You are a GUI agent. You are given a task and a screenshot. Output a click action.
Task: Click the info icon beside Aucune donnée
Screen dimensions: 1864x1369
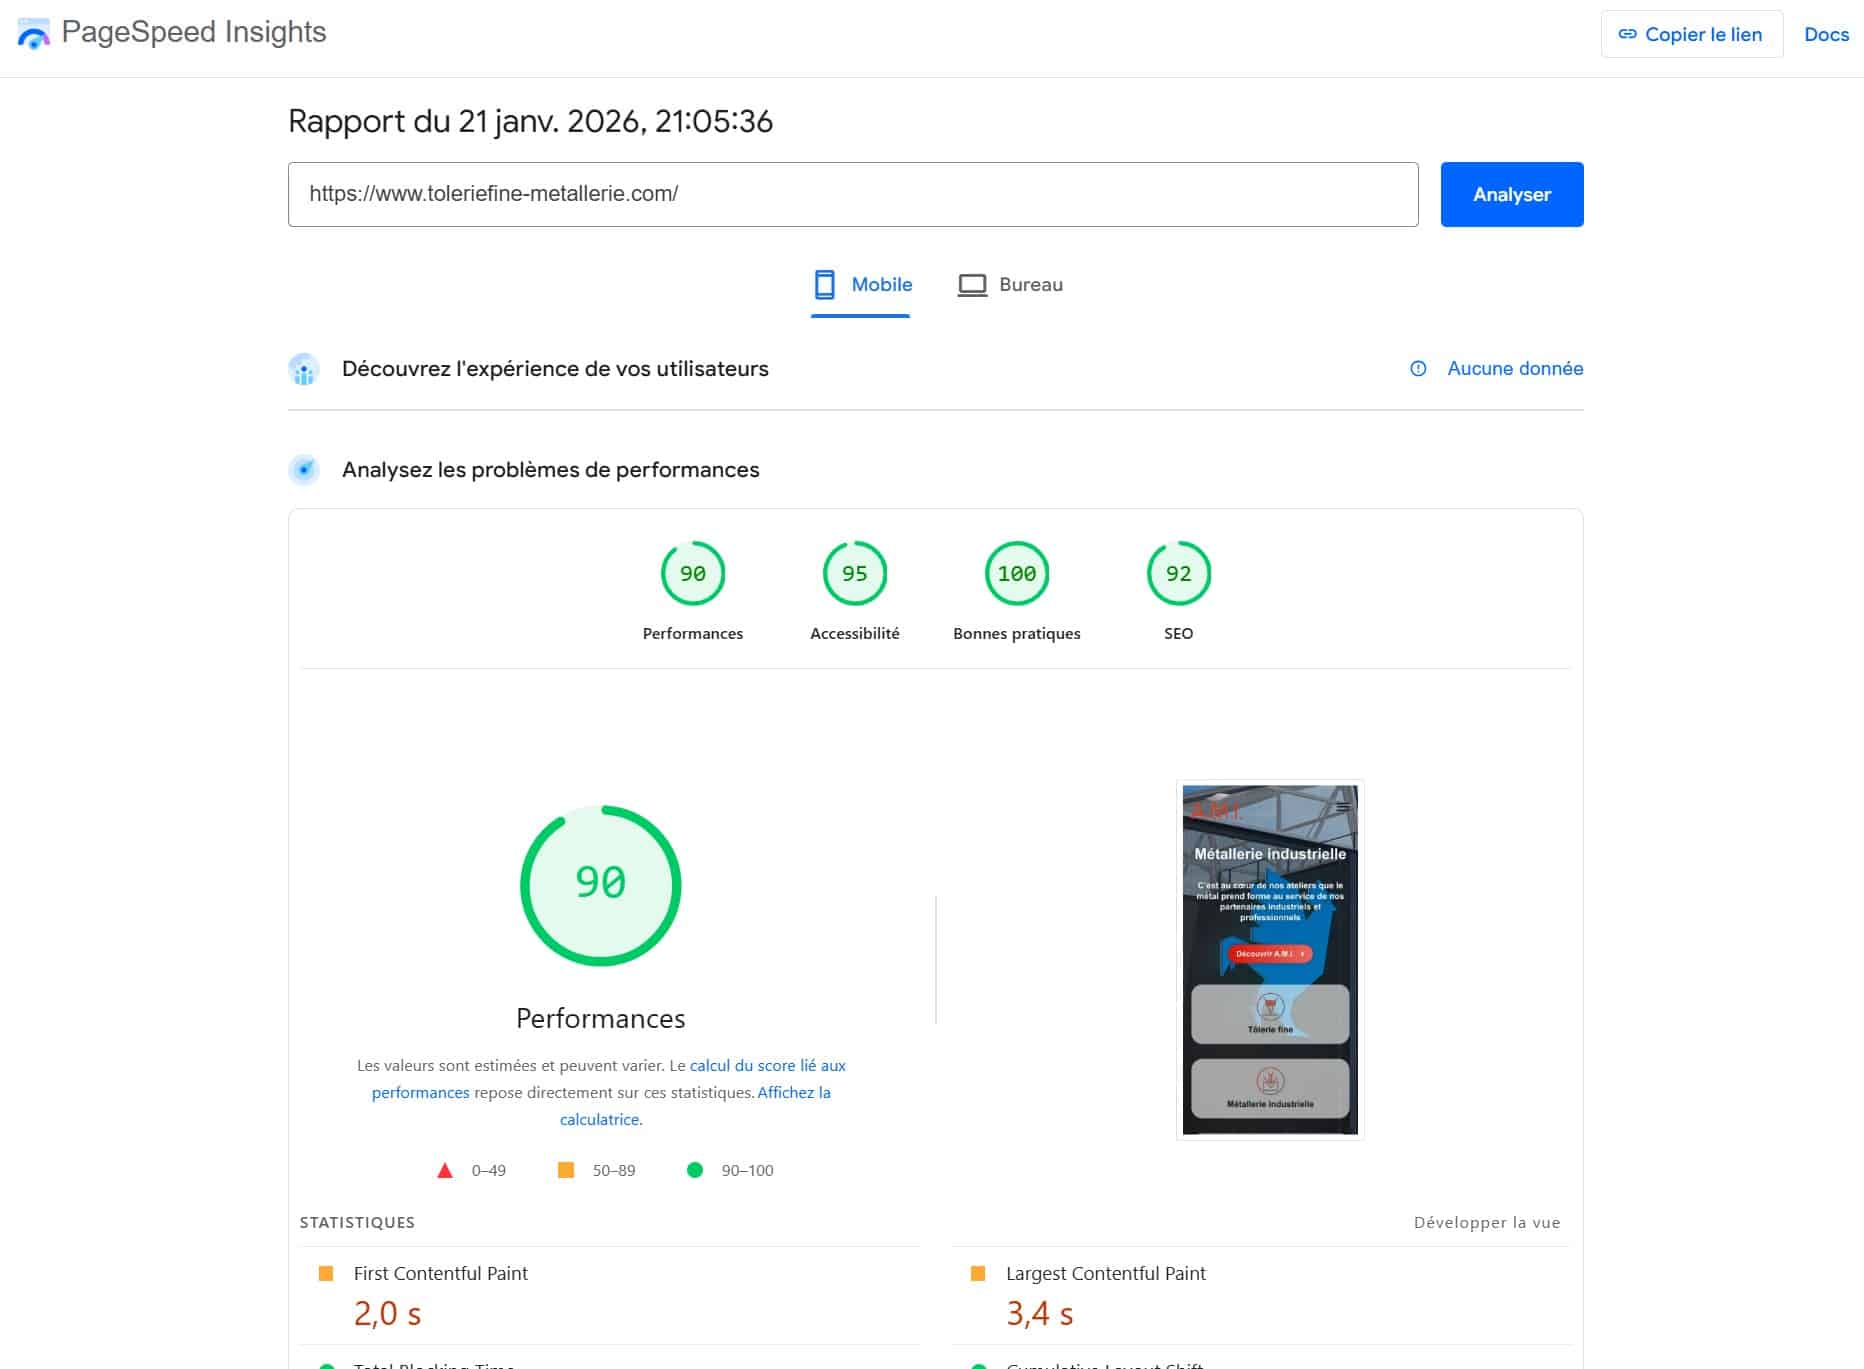pyautogui.click(x=1418, y=369)
